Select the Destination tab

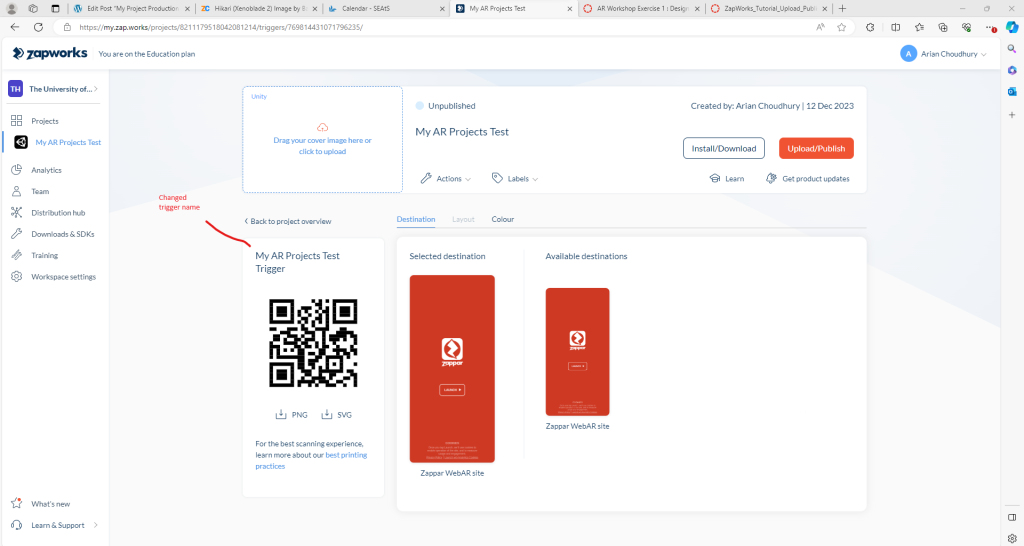[x=416, y=219]
